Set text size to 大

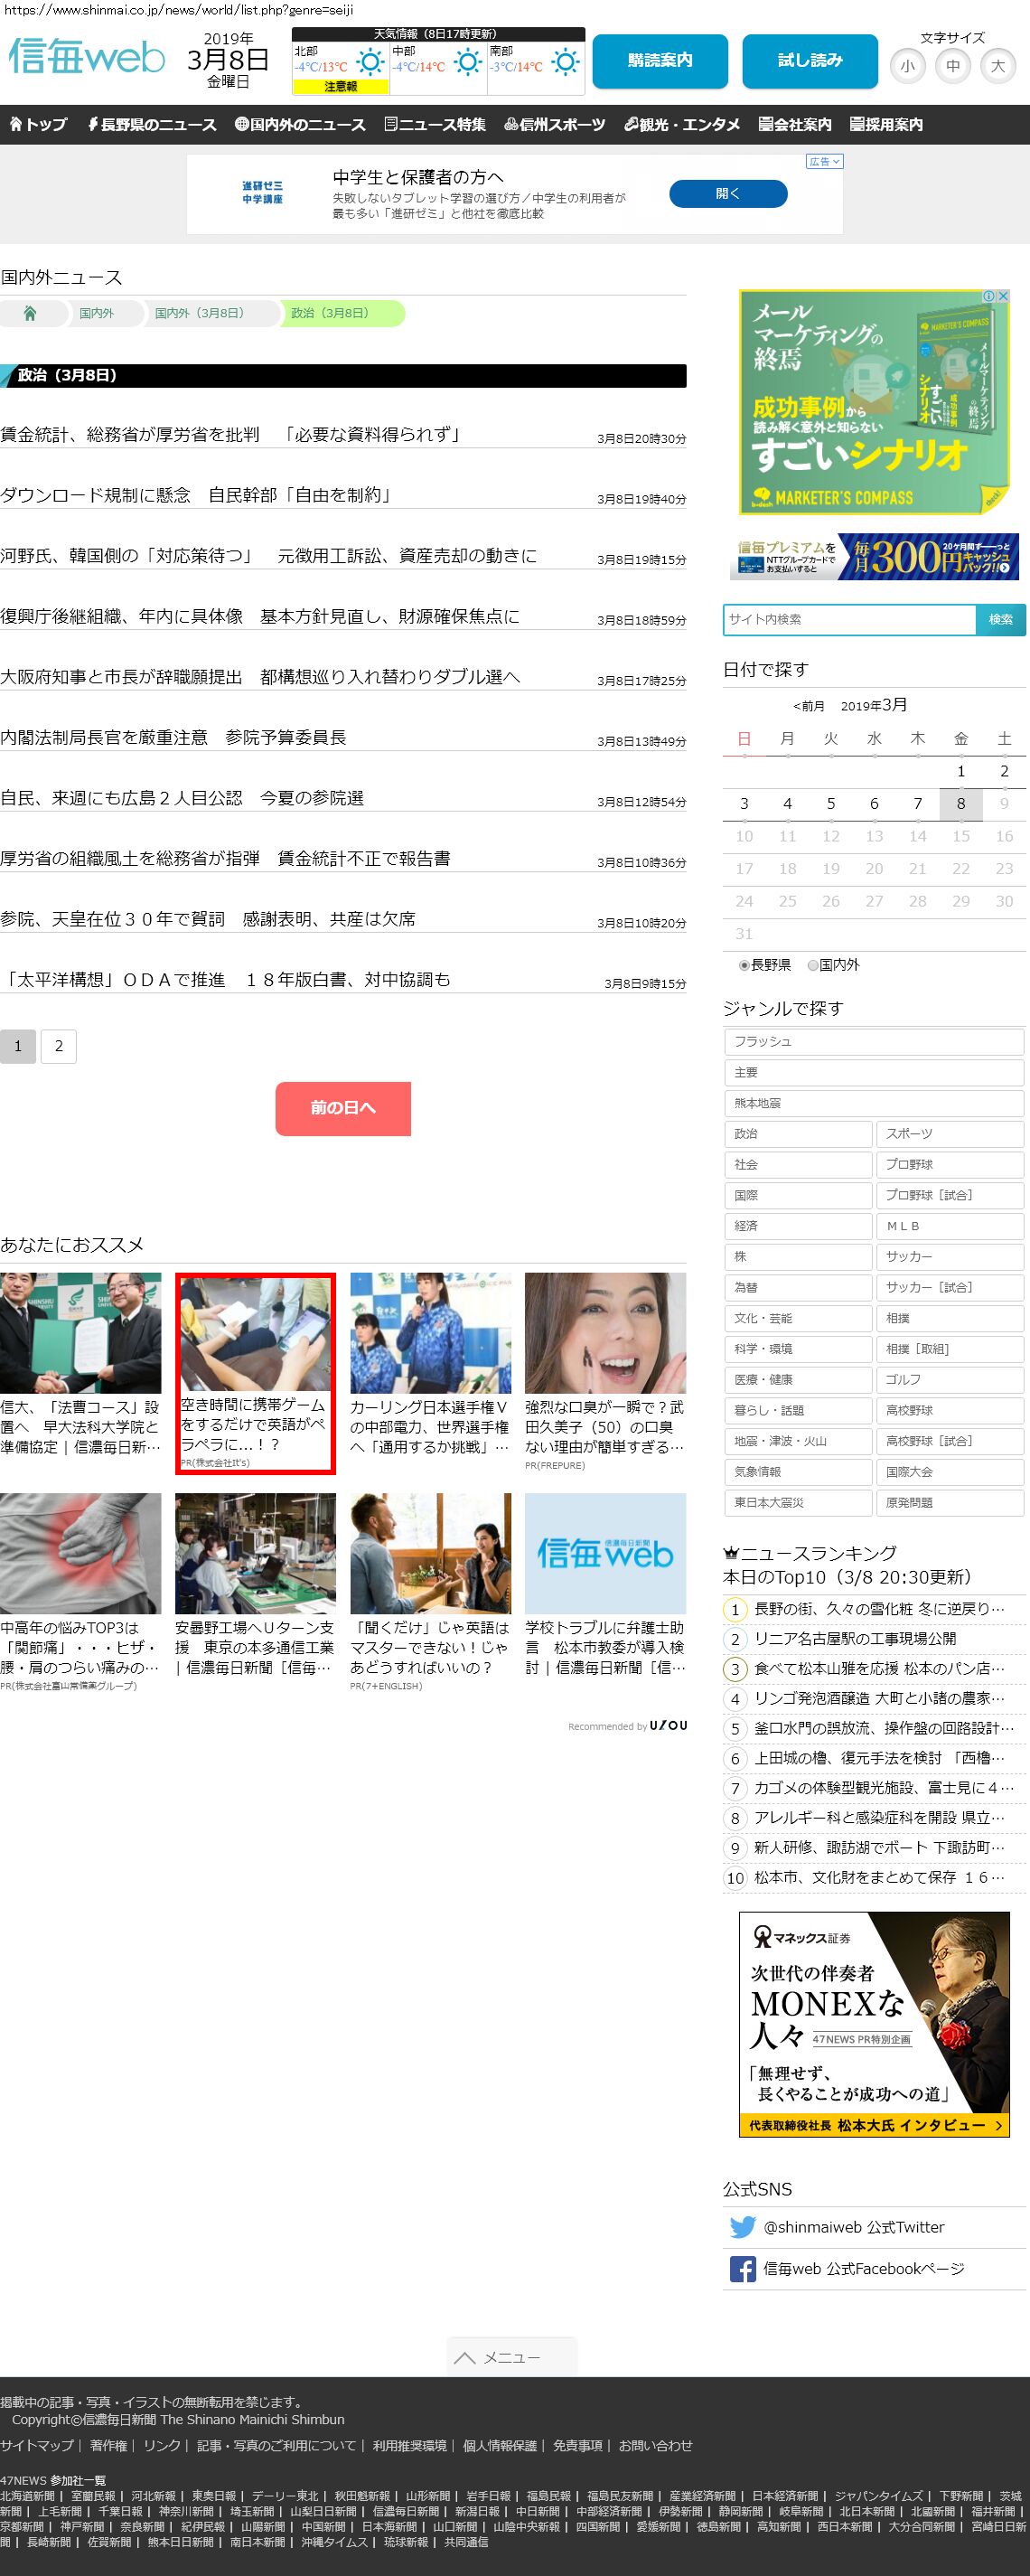[997, 67]
